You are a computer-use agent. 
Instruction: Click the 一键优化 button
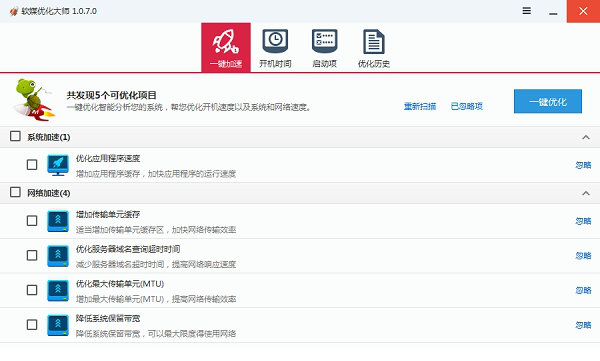coord(548,101)
